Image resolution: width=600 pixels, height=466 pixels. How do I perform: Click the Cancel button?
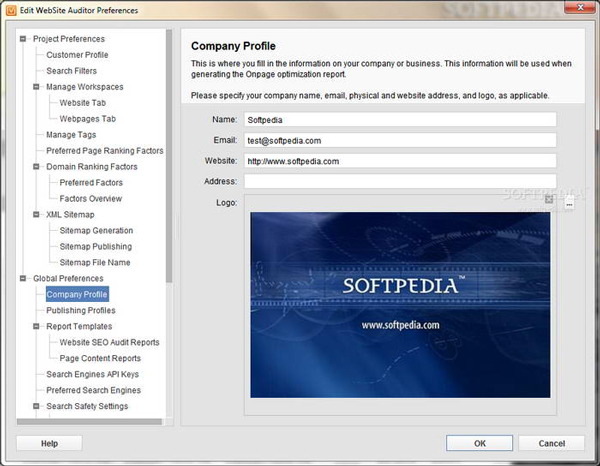point(551,443)
